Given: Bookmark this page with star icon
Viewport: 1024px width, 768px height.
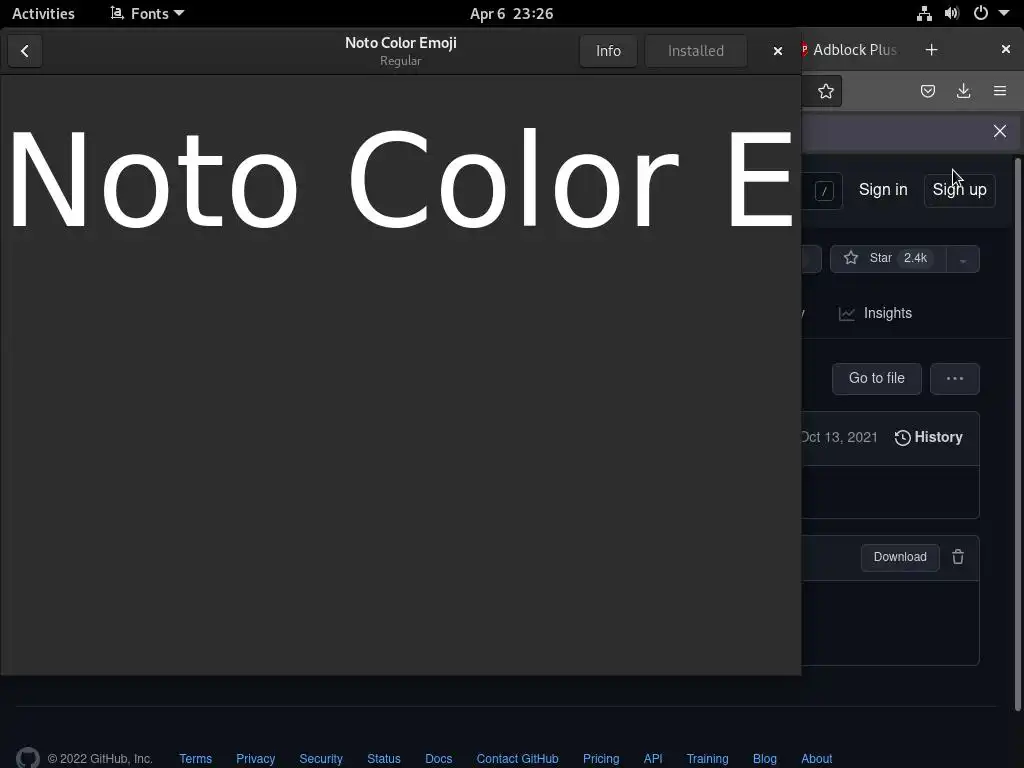Looking at the screenshot, I should point(825,91).
